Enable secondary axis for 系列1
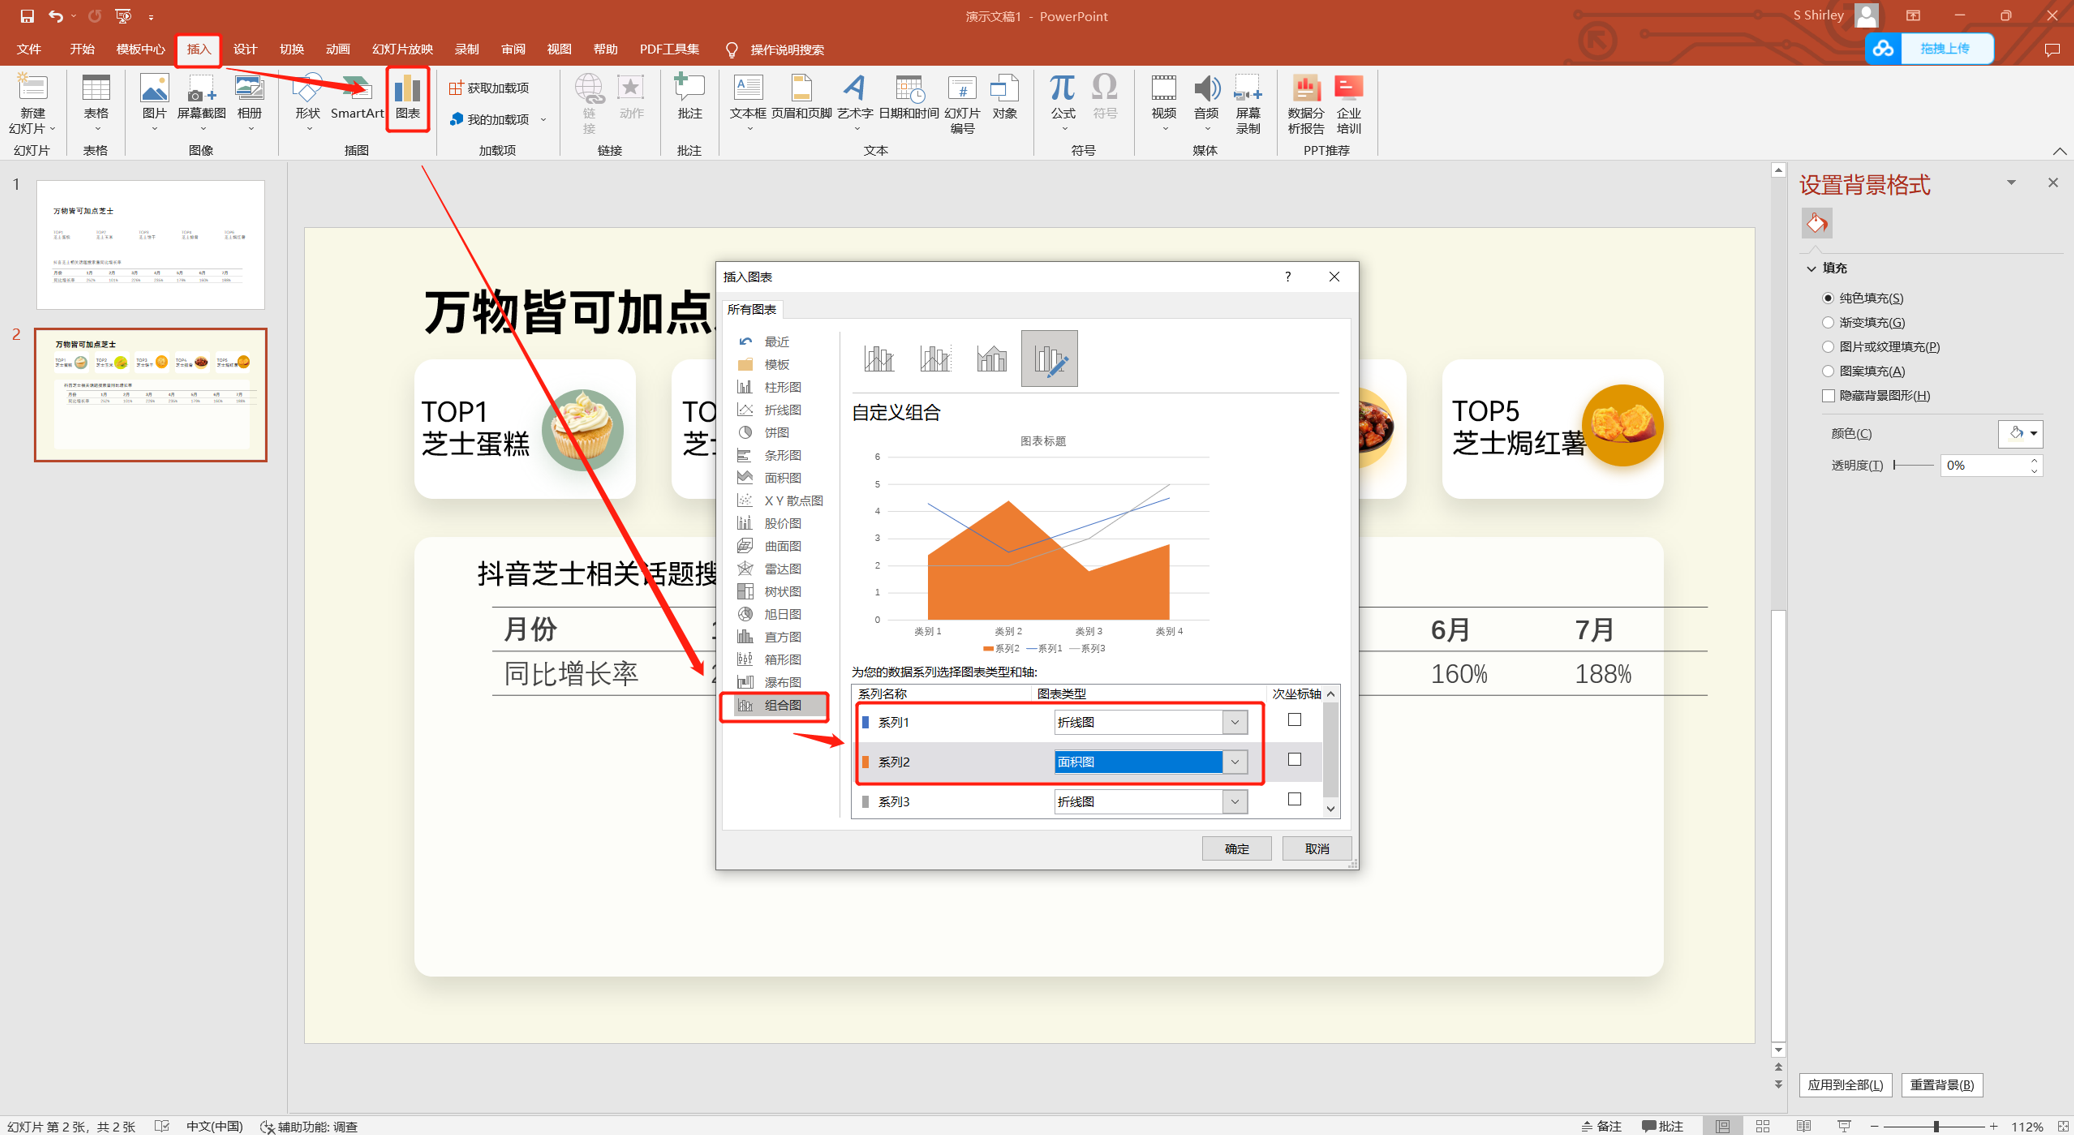Image resolution: width=2074 pixels, height=1135 pixels. pyautogui.click(x=1294, y=720)
